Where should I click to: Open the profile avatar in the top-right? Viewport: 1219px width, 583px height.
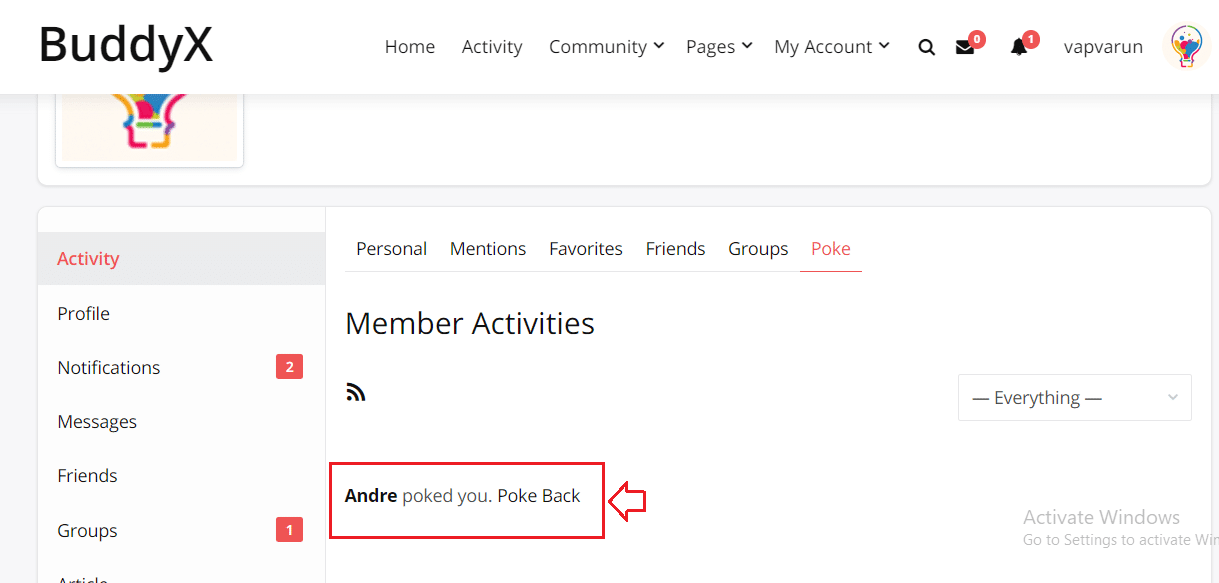1185,46
